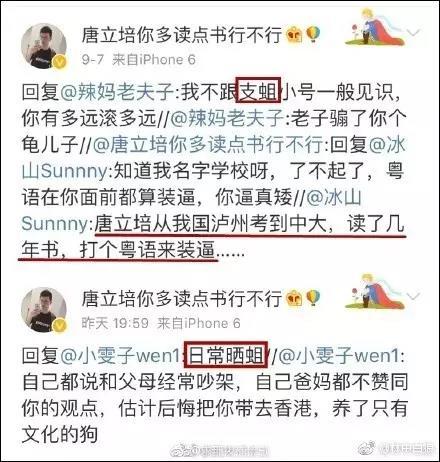Open the @辣妈老夫子 mention before 老子骗了你个

click(227, 118)
